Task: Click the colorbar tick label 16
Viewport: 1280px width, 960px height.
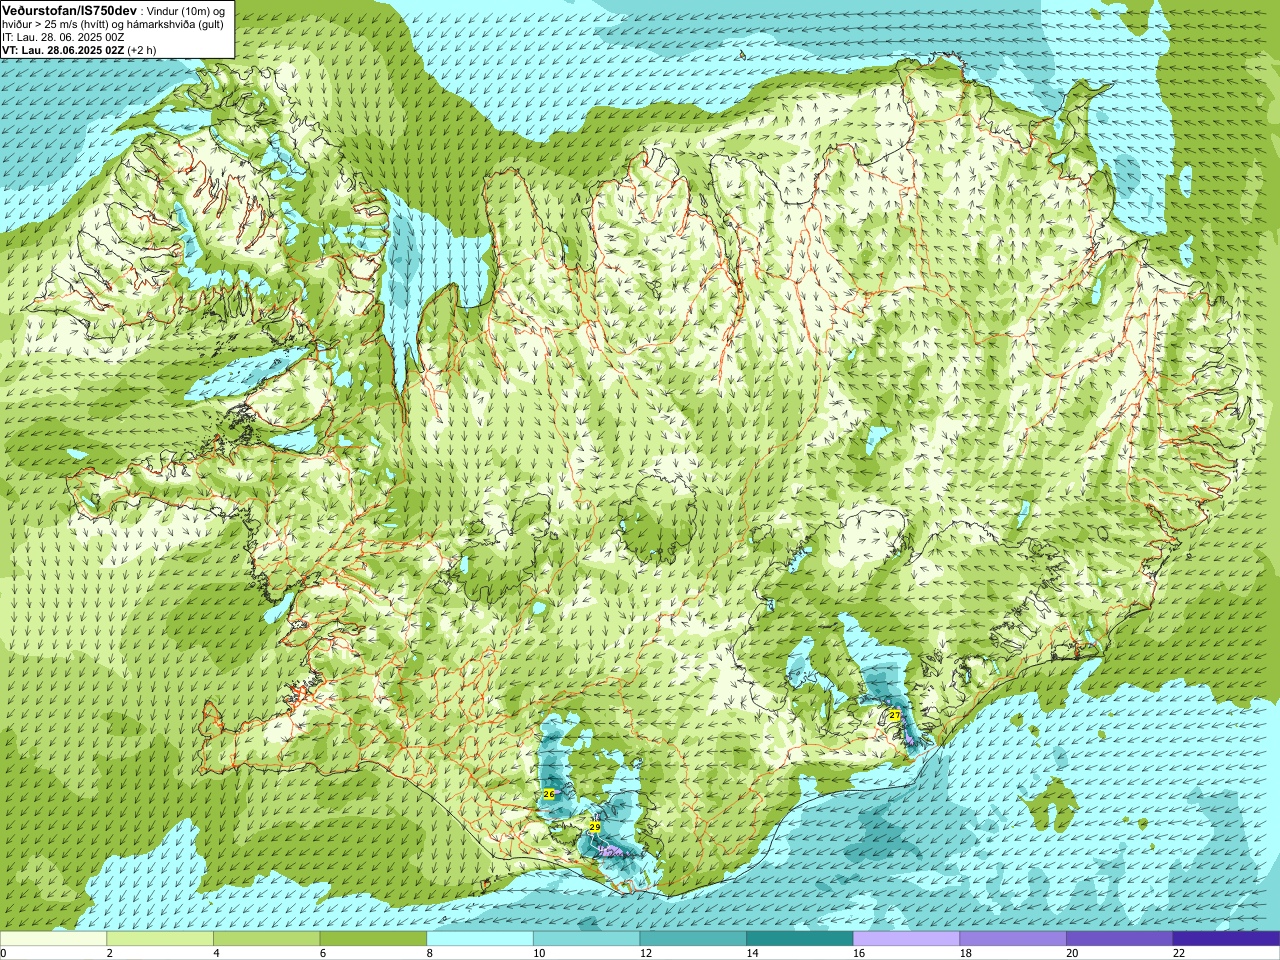Action: click(x=858, y=953)
